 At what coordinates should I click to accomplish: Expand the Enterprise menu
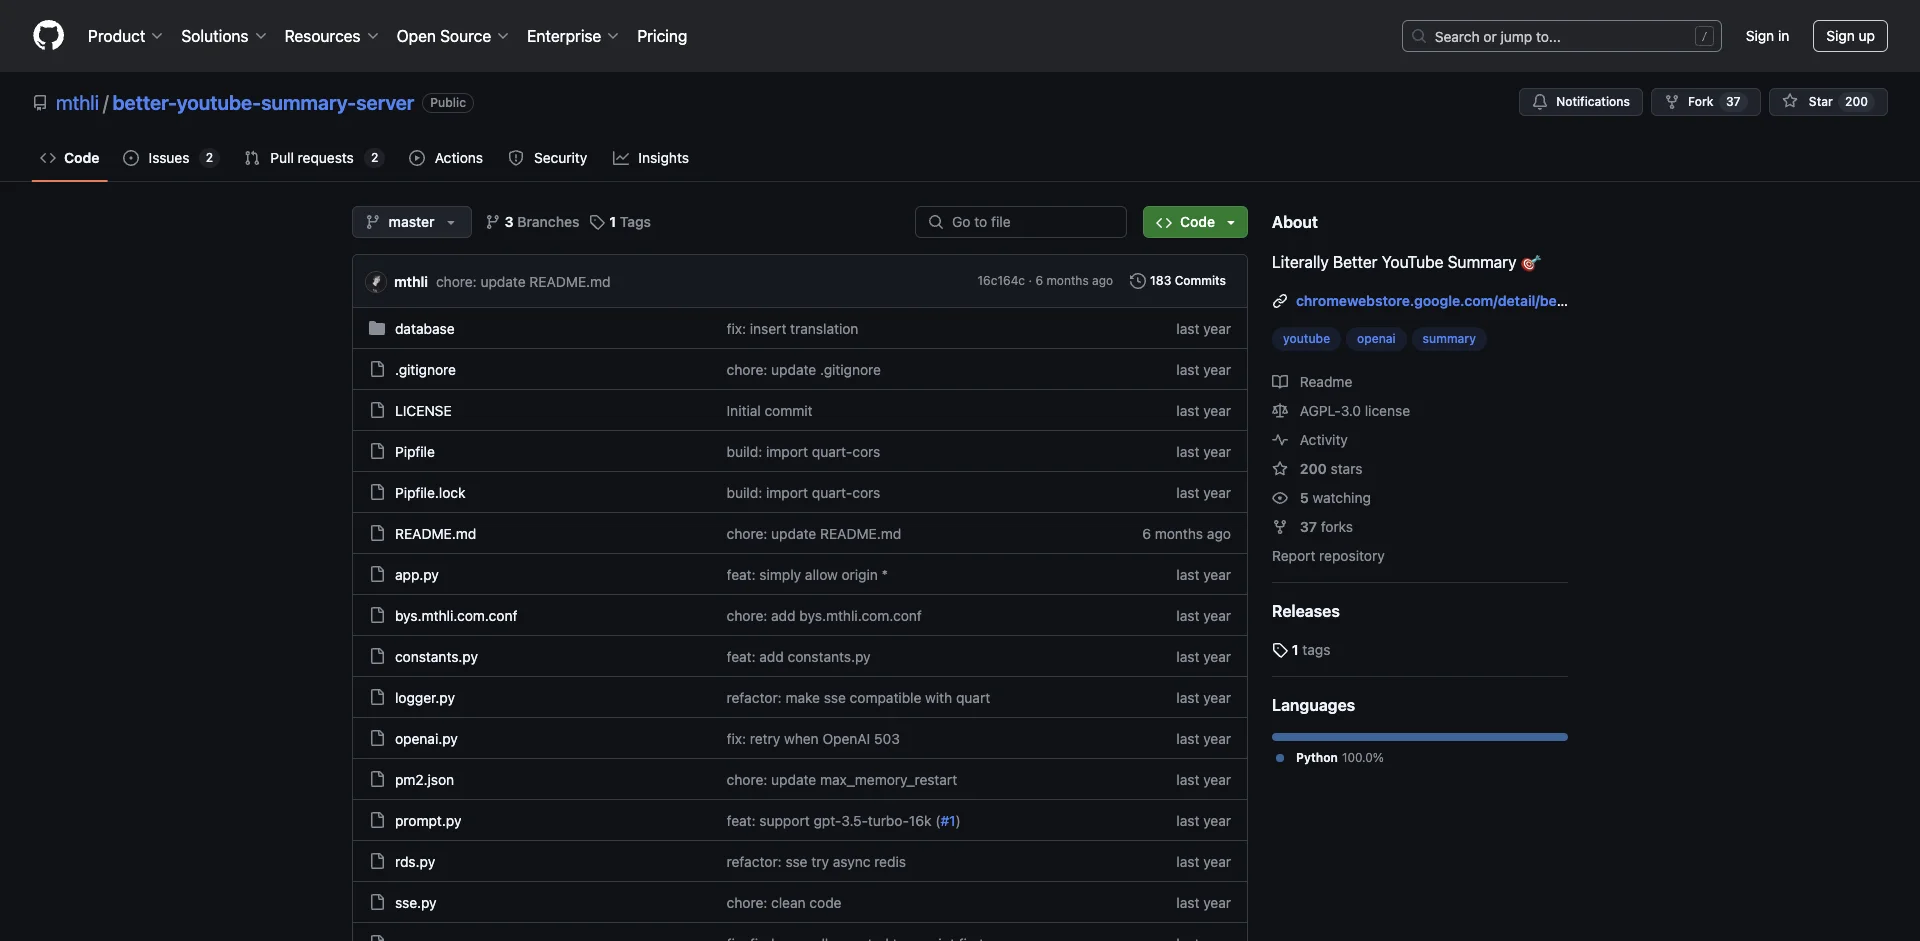point(572,36)
